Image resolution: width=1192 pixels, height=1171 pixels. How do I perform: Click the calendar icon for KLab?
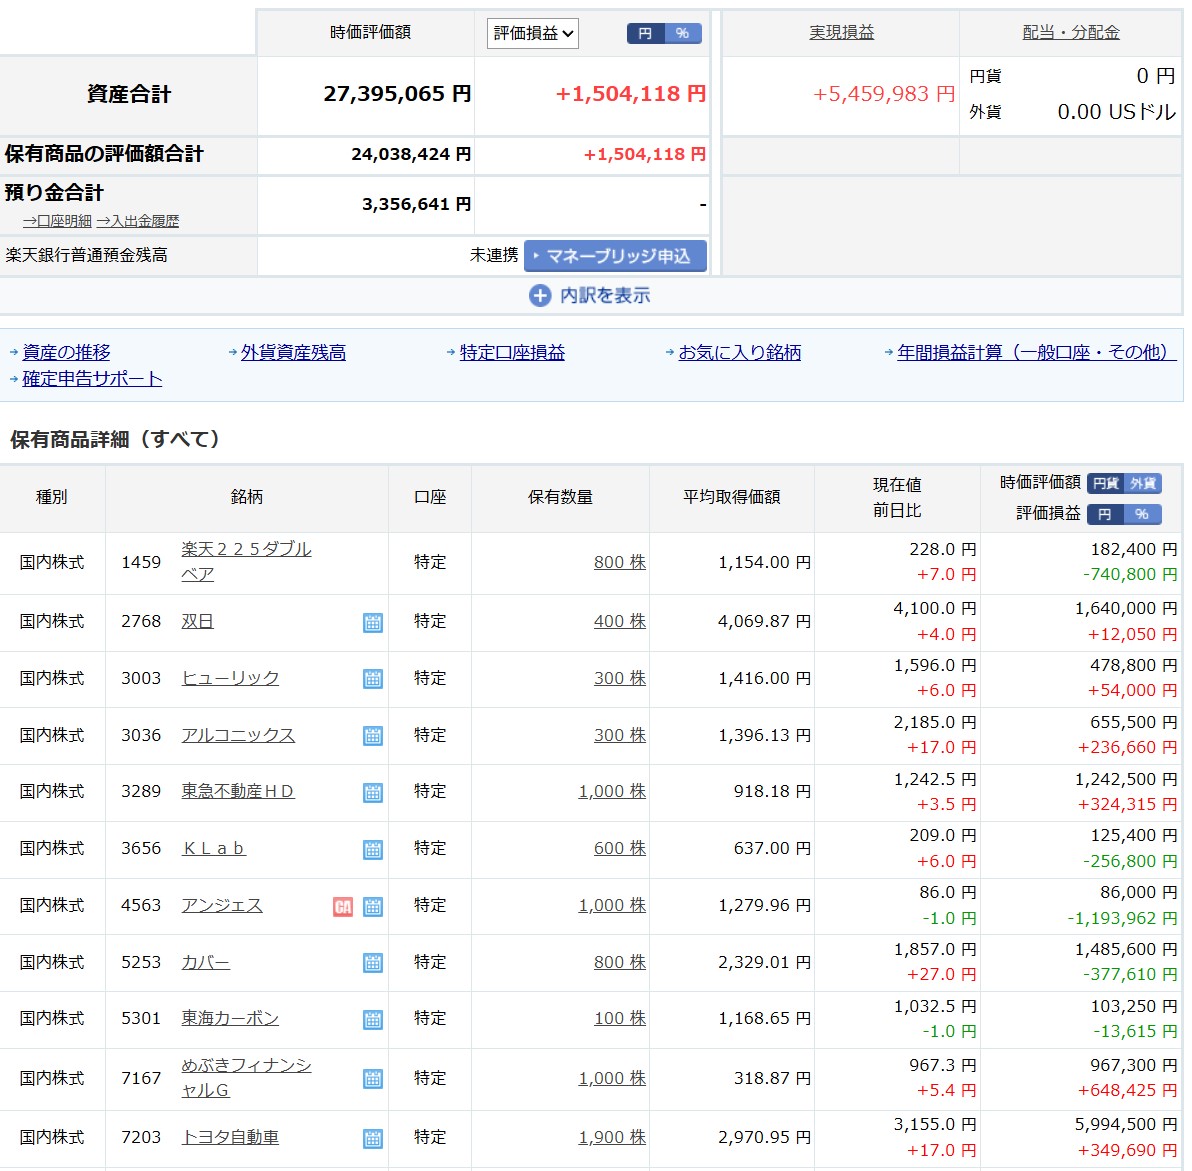tap(373, 850)
